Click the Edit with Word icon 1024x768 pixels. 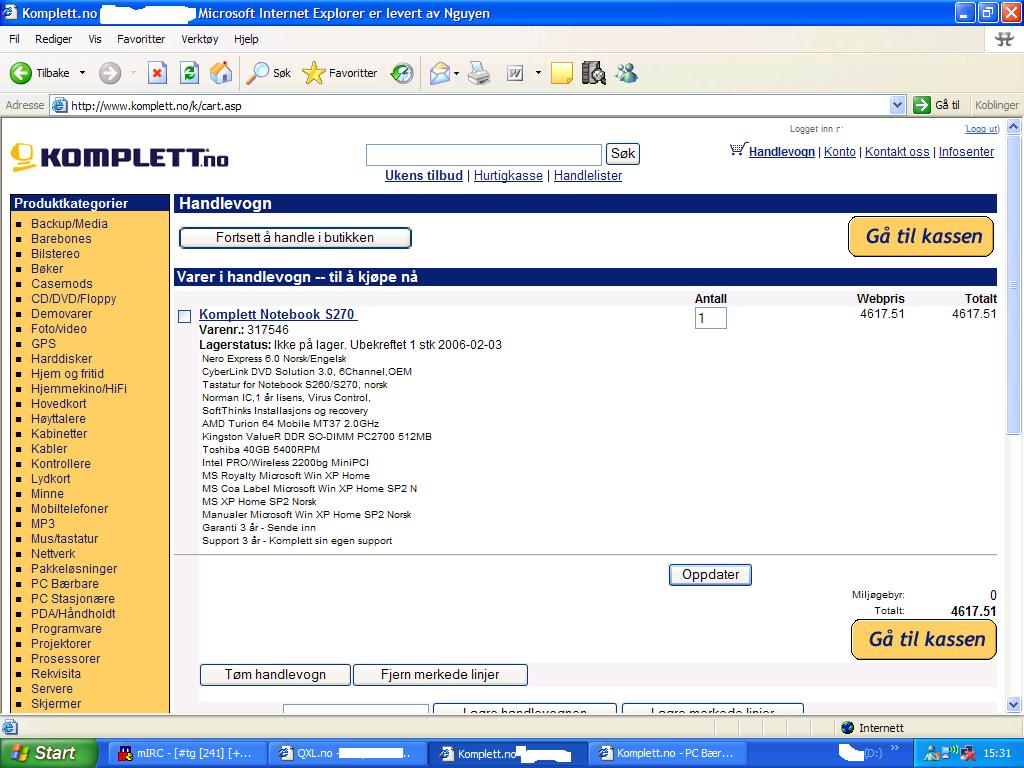tap(515, 73)
